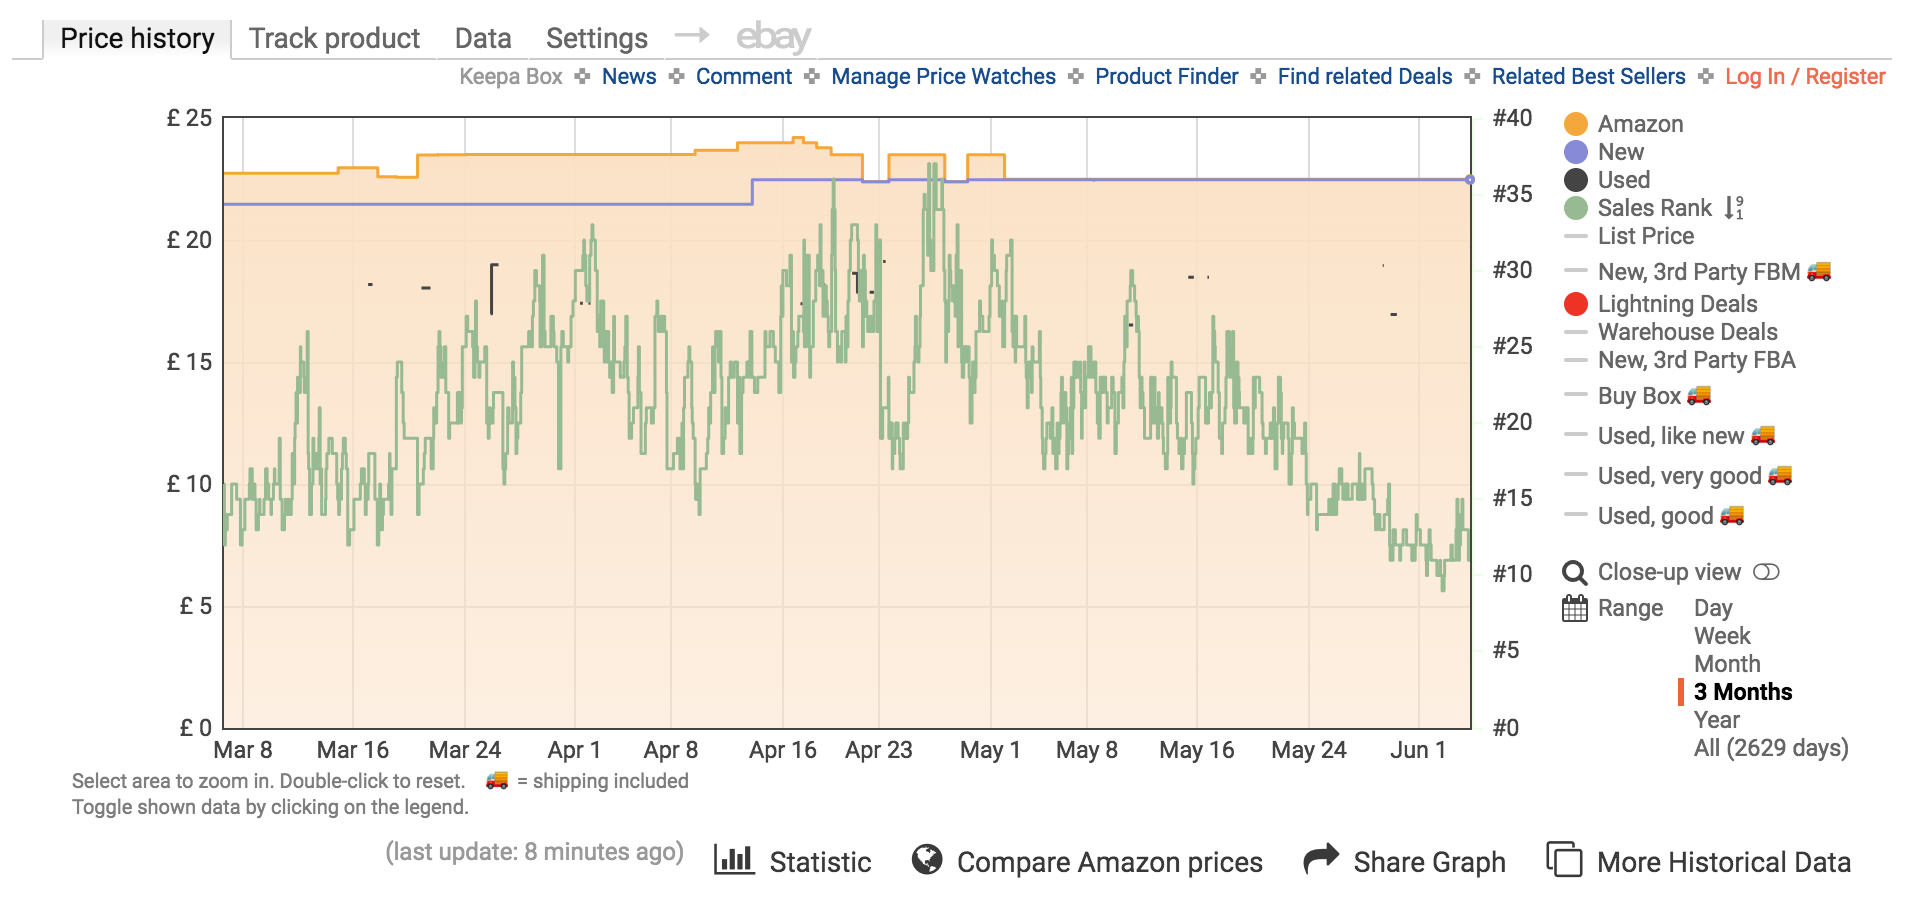The width and height of the screenshot is (1920, 906).
Task: Open the News link
Action: click(x=629, y=77)
